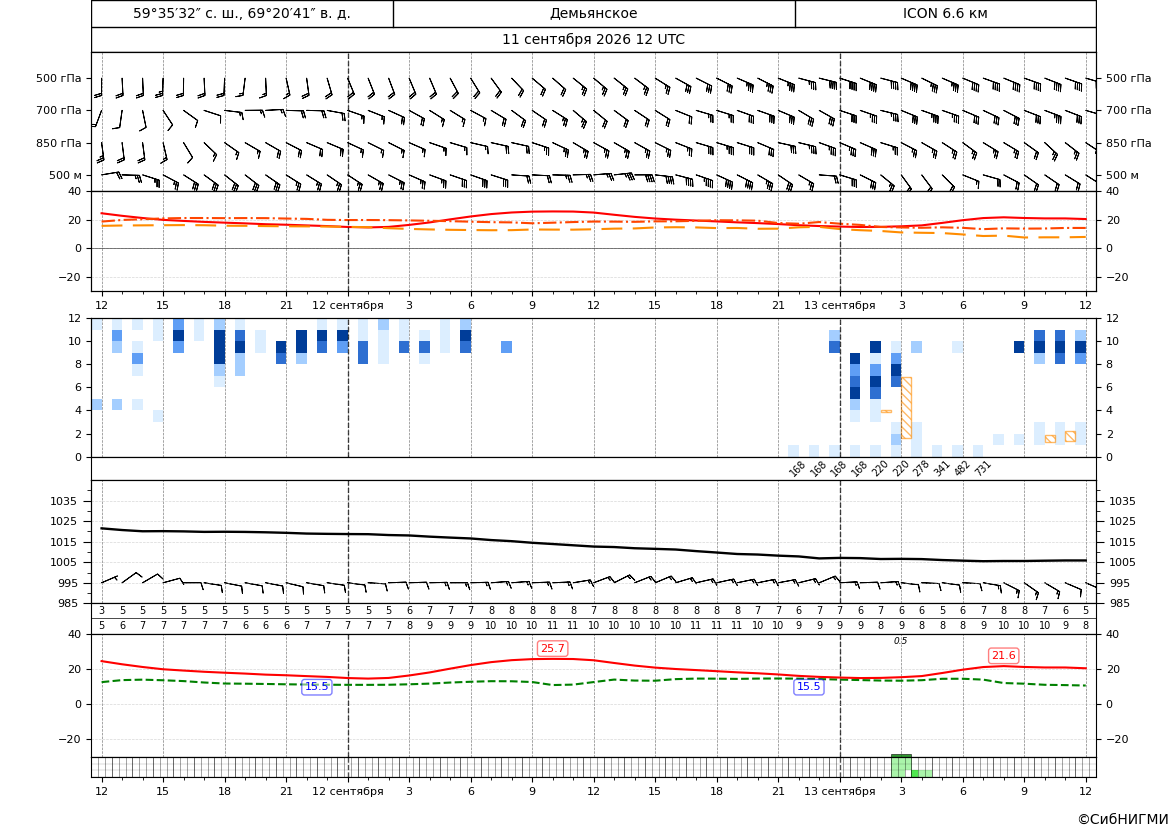Click the tall orange hatched convection bar
This screenshot has width=1169, height=827.
pos(906,408)
